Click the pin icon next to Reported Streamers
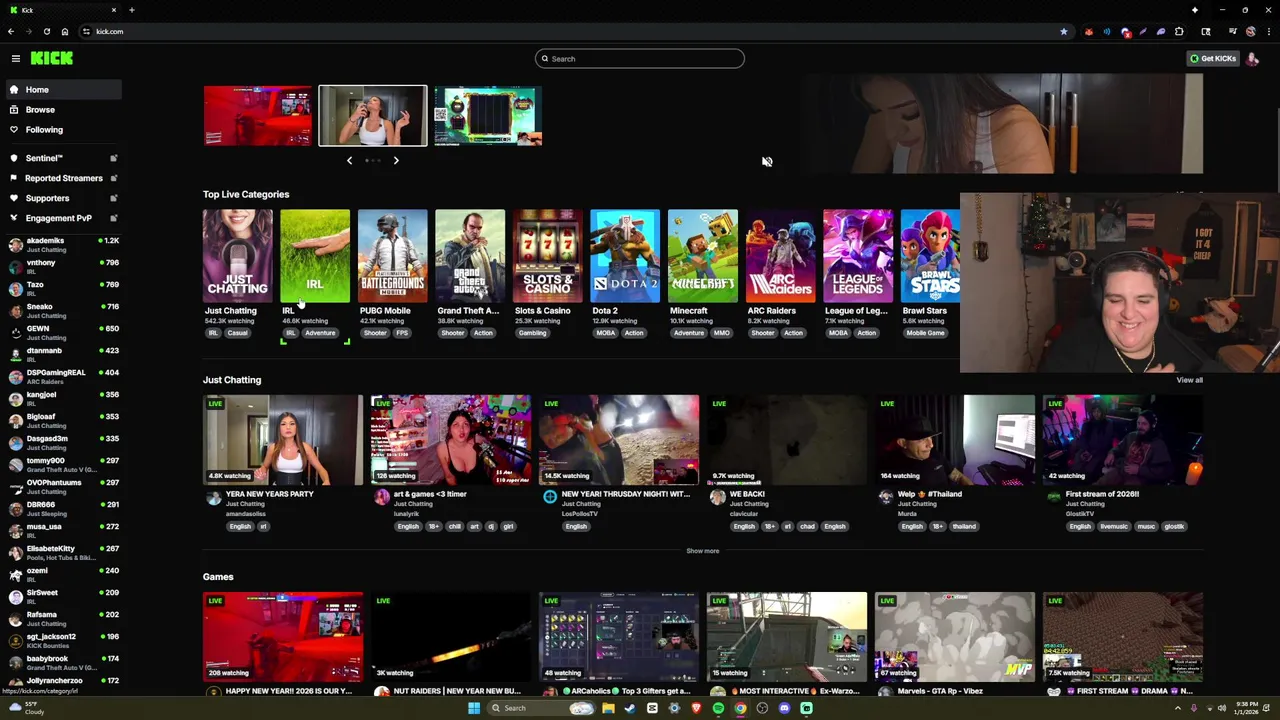The height and width of the screenshot is (720, 1280). (x=113, y=178)
